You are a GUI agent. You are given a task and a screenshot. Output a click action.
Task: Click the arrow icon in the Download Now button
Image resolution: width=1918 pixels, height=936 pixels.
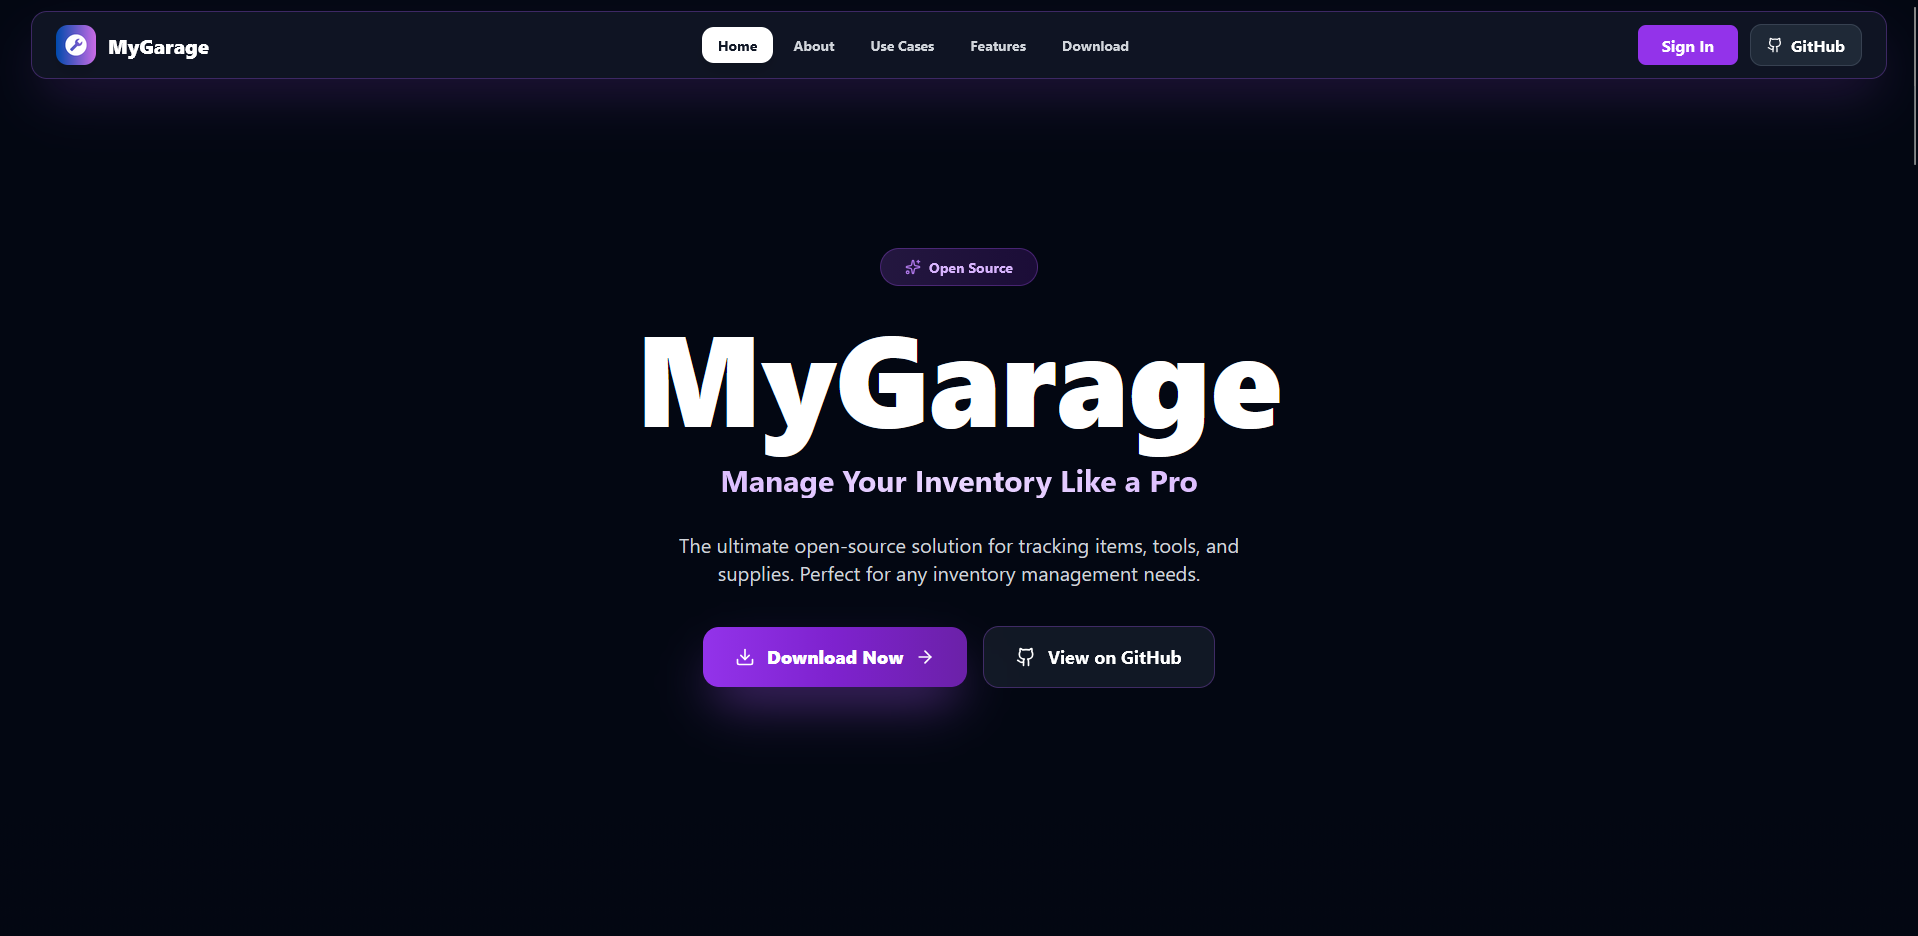(x=925, y=657)
